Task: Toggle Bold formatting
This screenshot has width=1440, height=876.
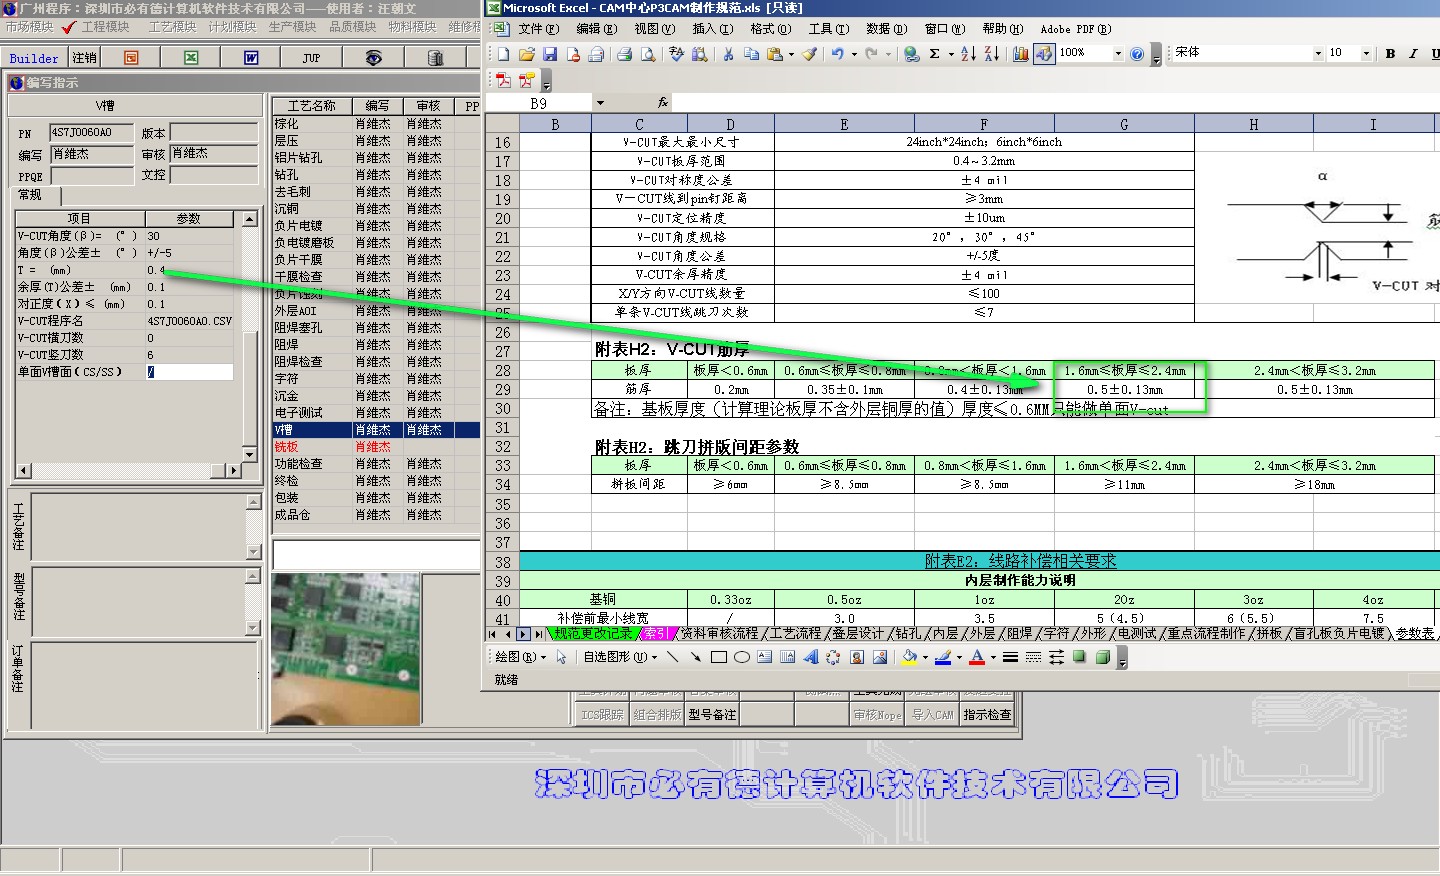Action: [x=1390, y=54]
